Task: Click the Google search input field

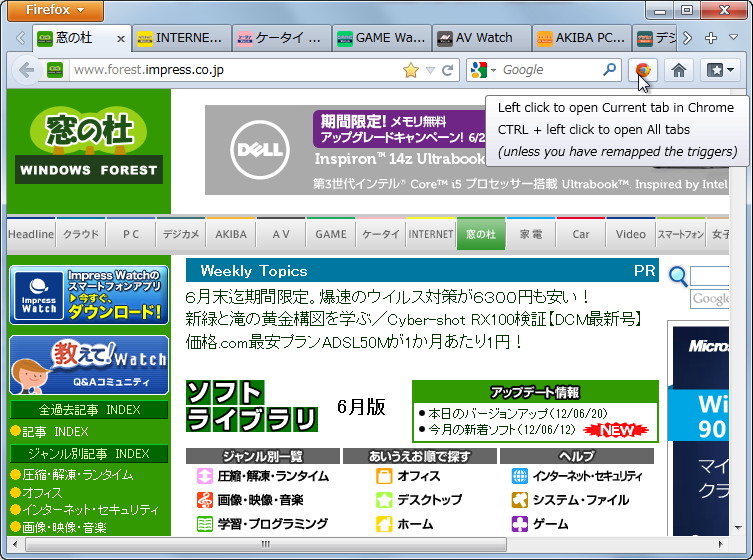Action: 550,70
